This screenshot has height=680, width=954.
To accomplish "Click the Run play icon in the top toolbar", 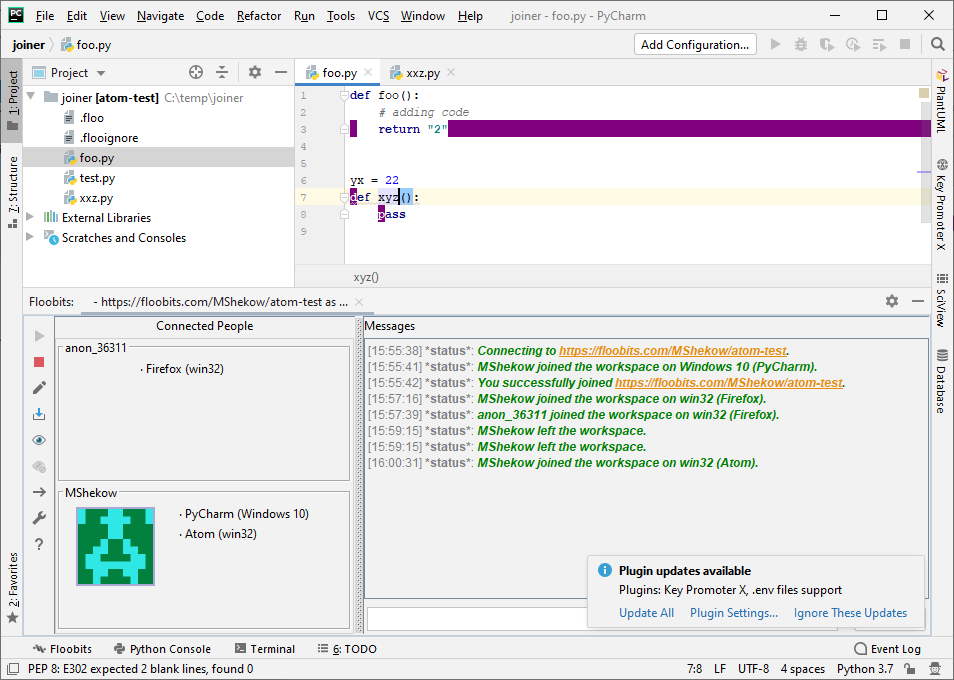I will tap(775, 44).
